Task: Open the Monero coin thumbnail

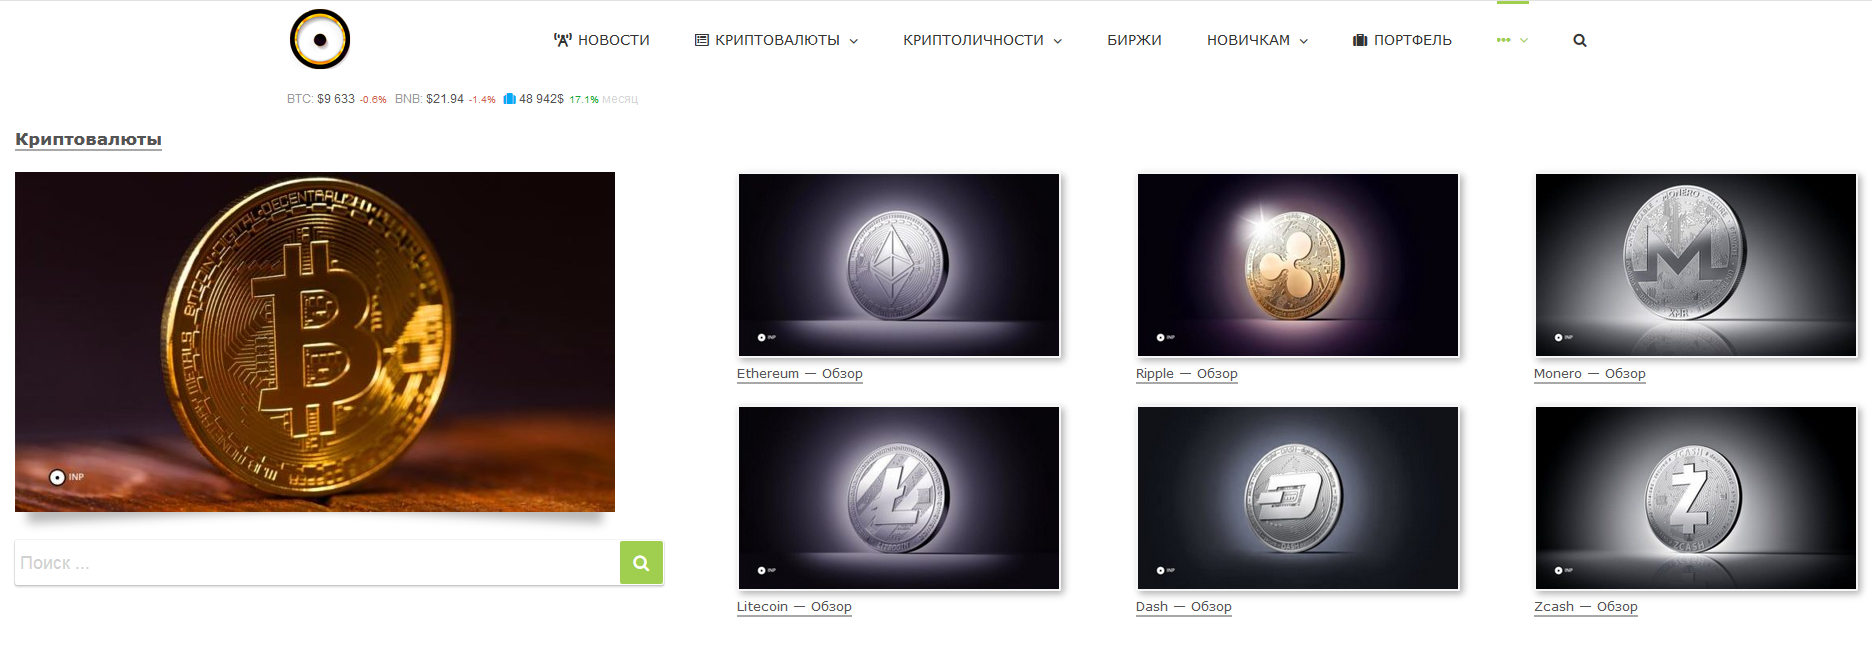Action: (1696, 265)
